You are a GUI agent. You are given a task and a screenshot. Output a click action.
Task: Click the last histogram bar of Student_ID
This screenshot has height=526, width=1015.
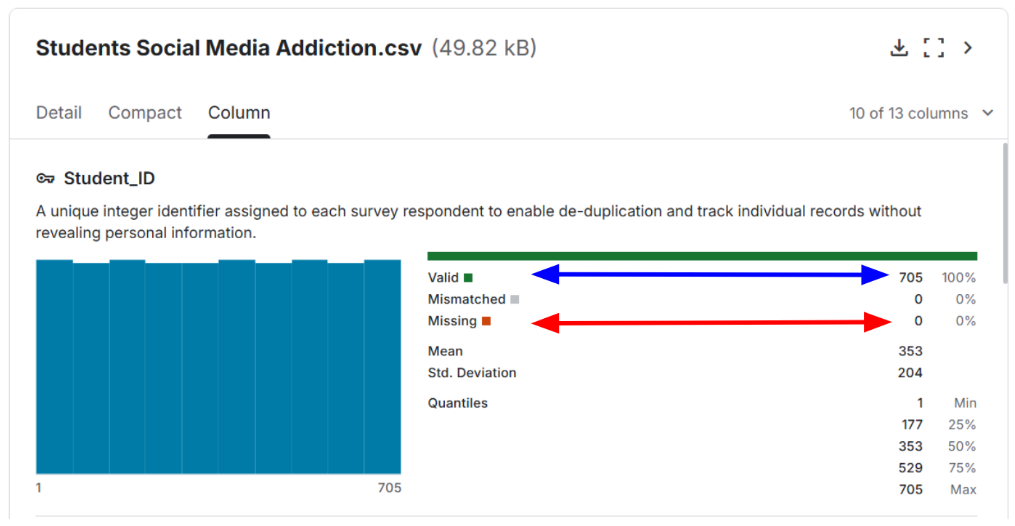pos(382,366)
